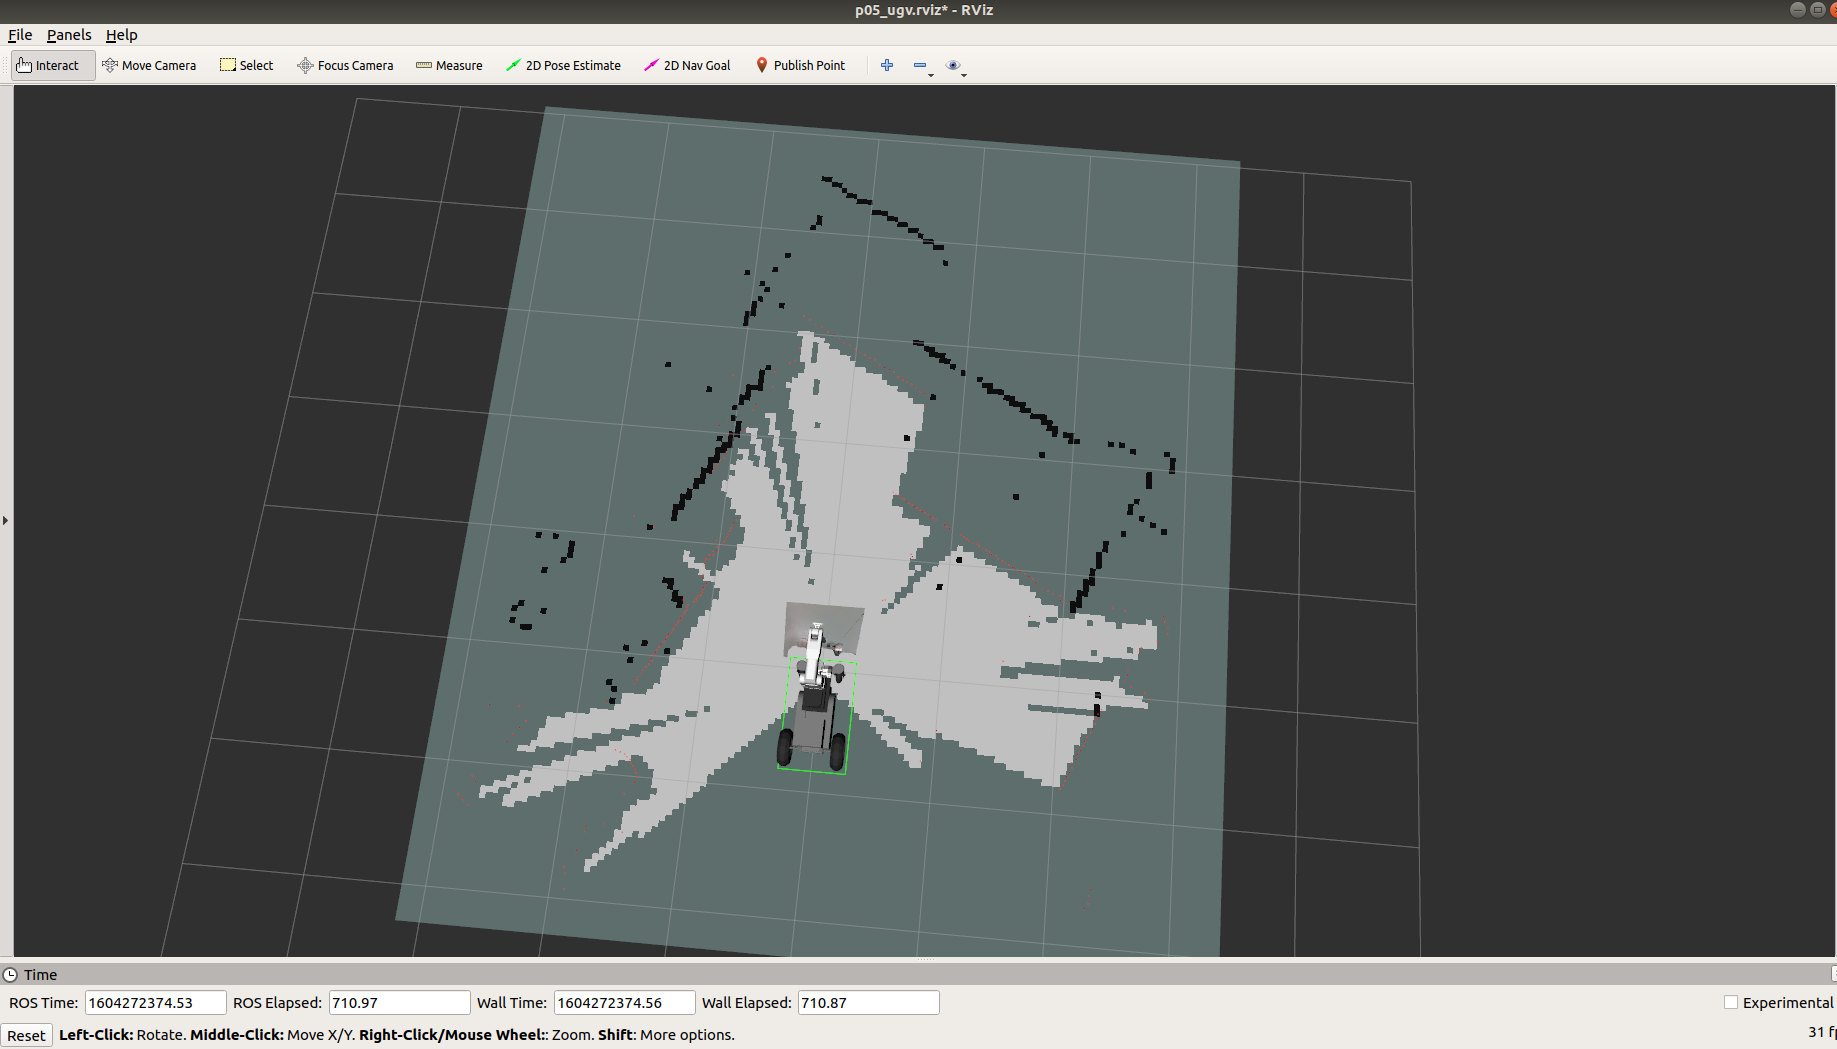Expand the collapsed left side panel arrow
This screenshot has width=1837, height=1049.
tap(5, 520)
